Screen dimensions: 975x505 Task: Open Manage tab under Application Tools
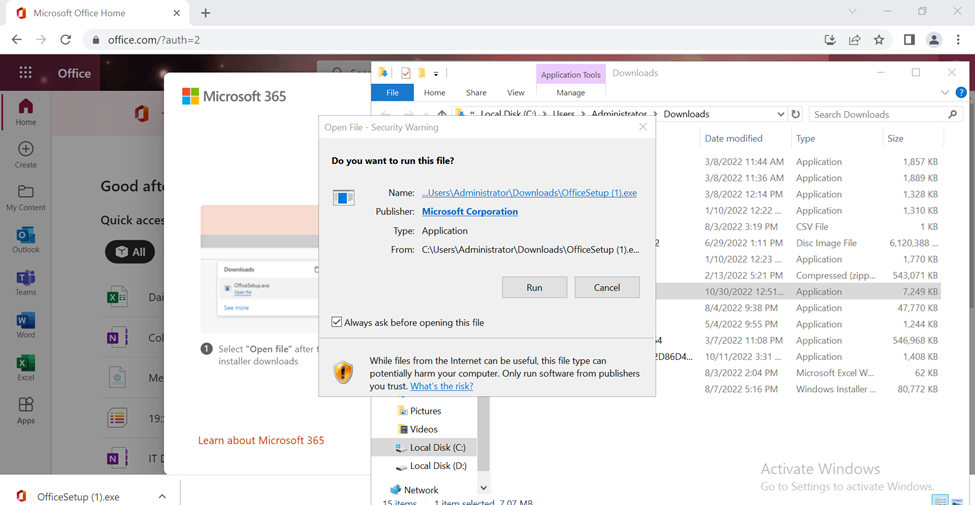[x=571, y=93]
